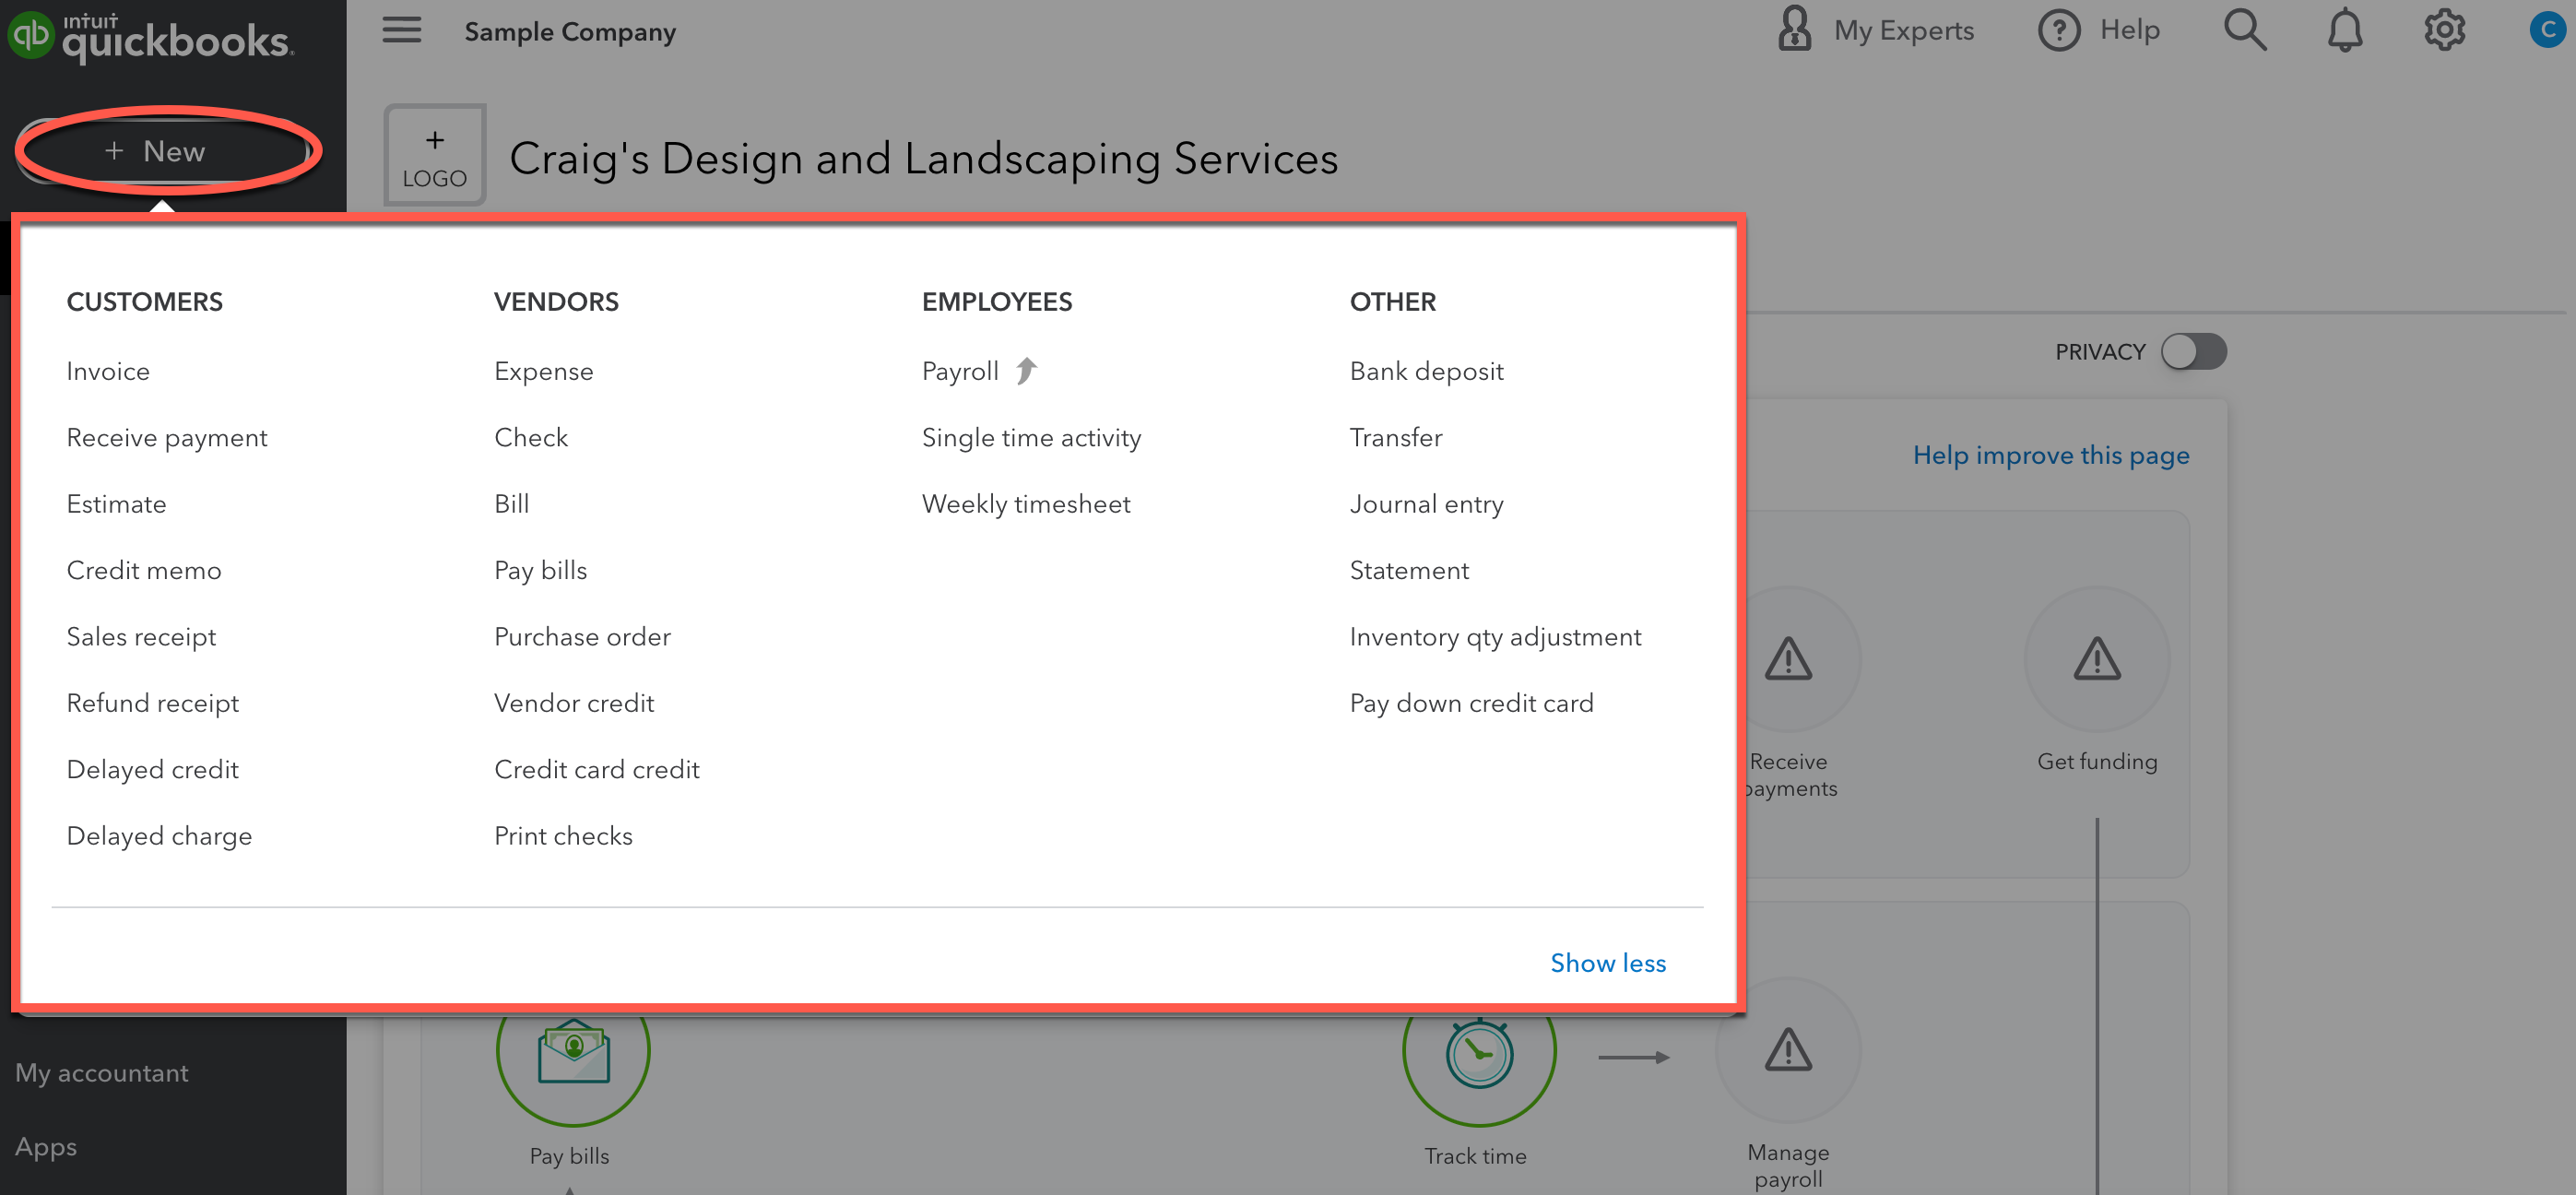Collapse menu with Show less
This screenshot has height=1195, width=2576.
click(x=1607, y=963)
